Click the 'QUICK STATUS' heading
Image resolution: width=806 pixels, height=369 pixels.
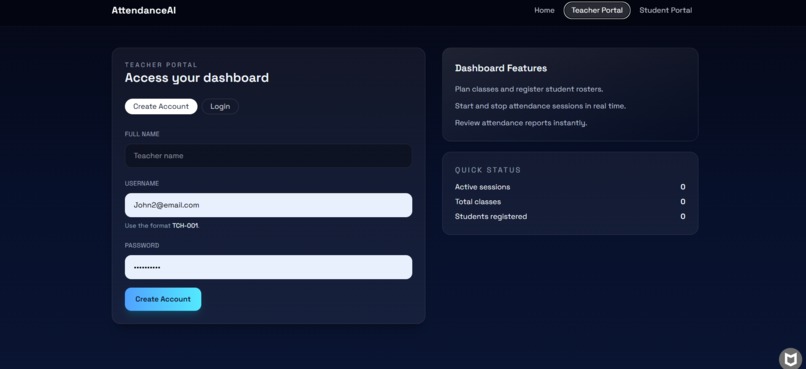(488, 170)
